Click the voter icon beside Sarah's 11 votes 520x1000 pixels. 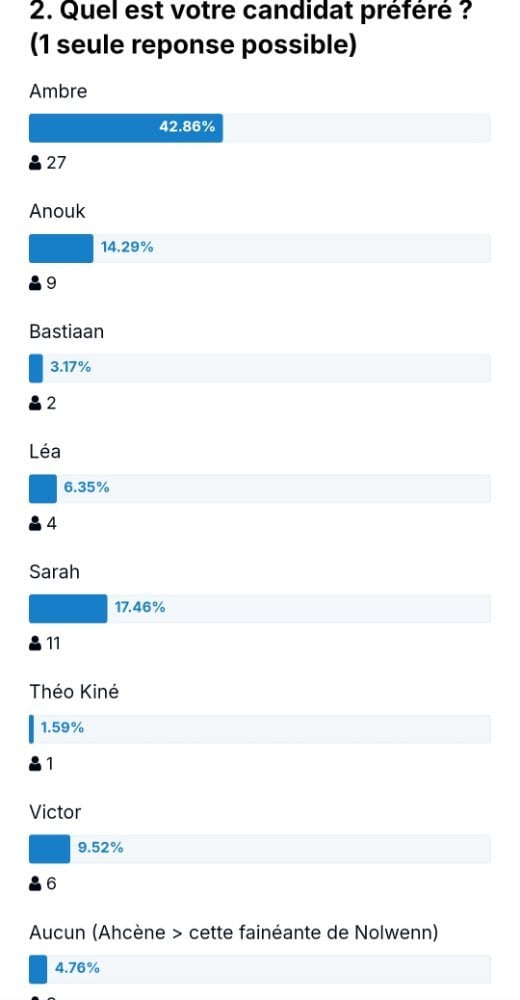coord(35,643)
